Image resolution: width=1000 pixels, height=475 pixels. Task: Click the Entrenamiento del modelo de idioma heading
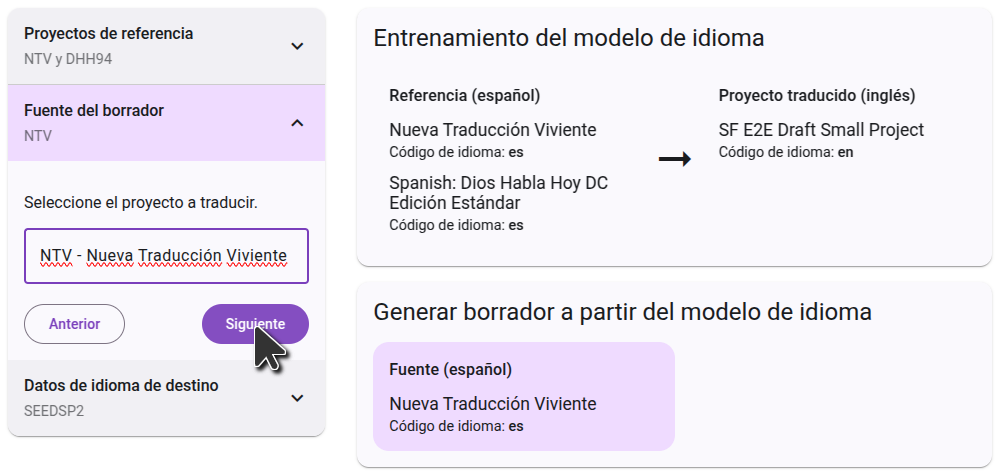[x=569, y=39]
